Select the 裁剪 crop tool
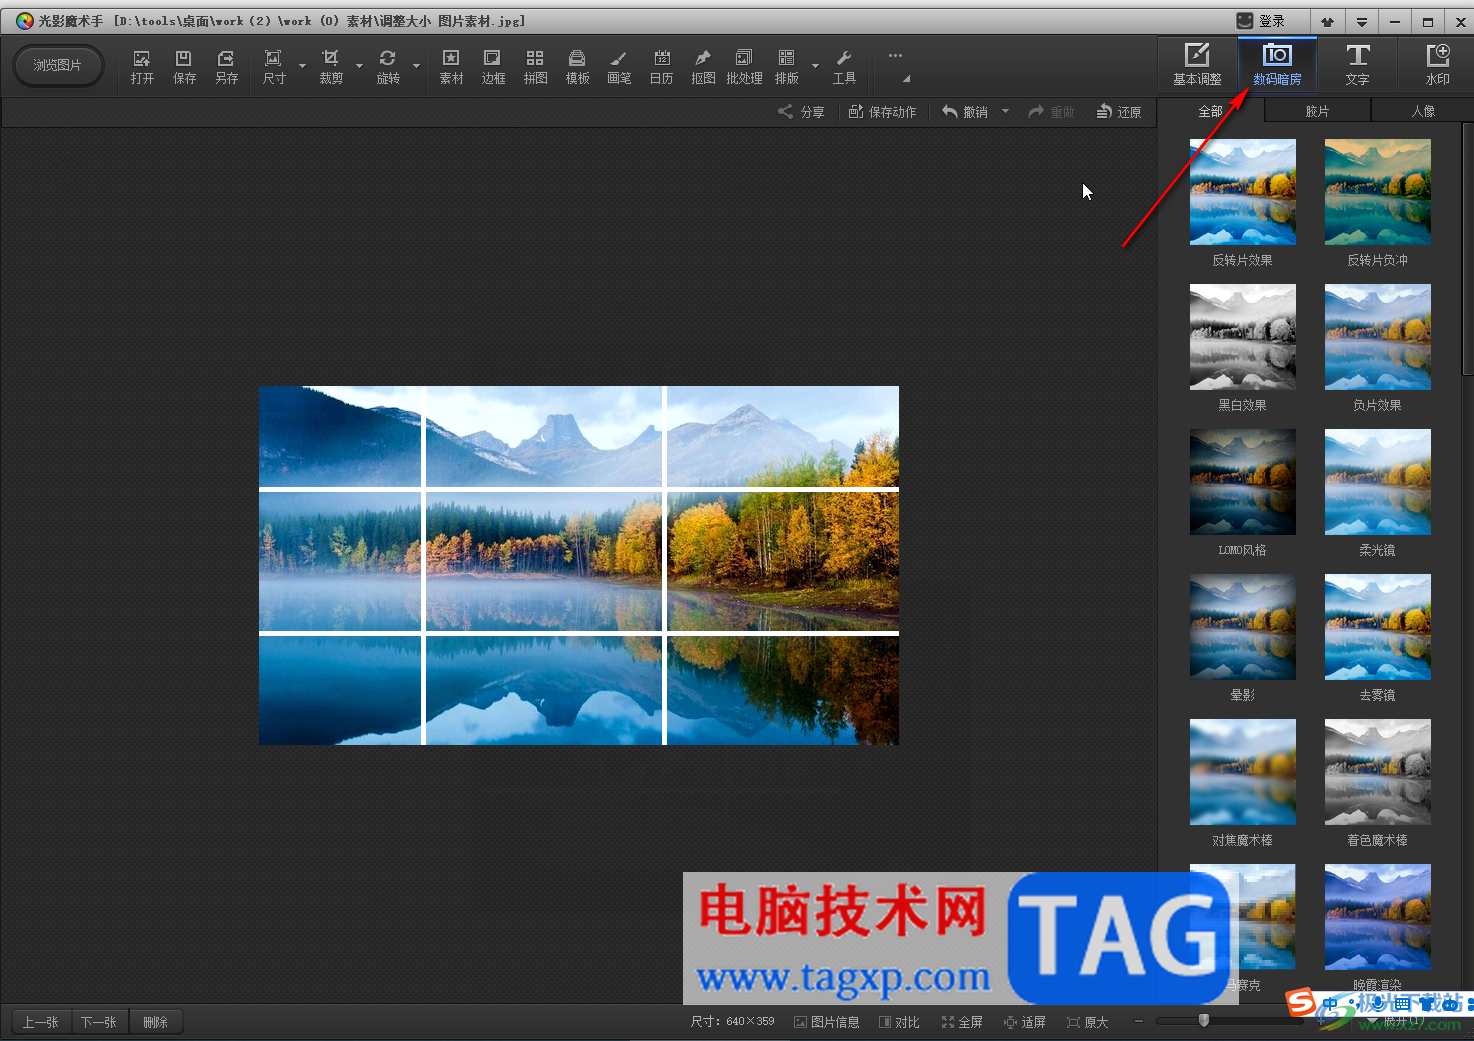 tap(331, 66)
